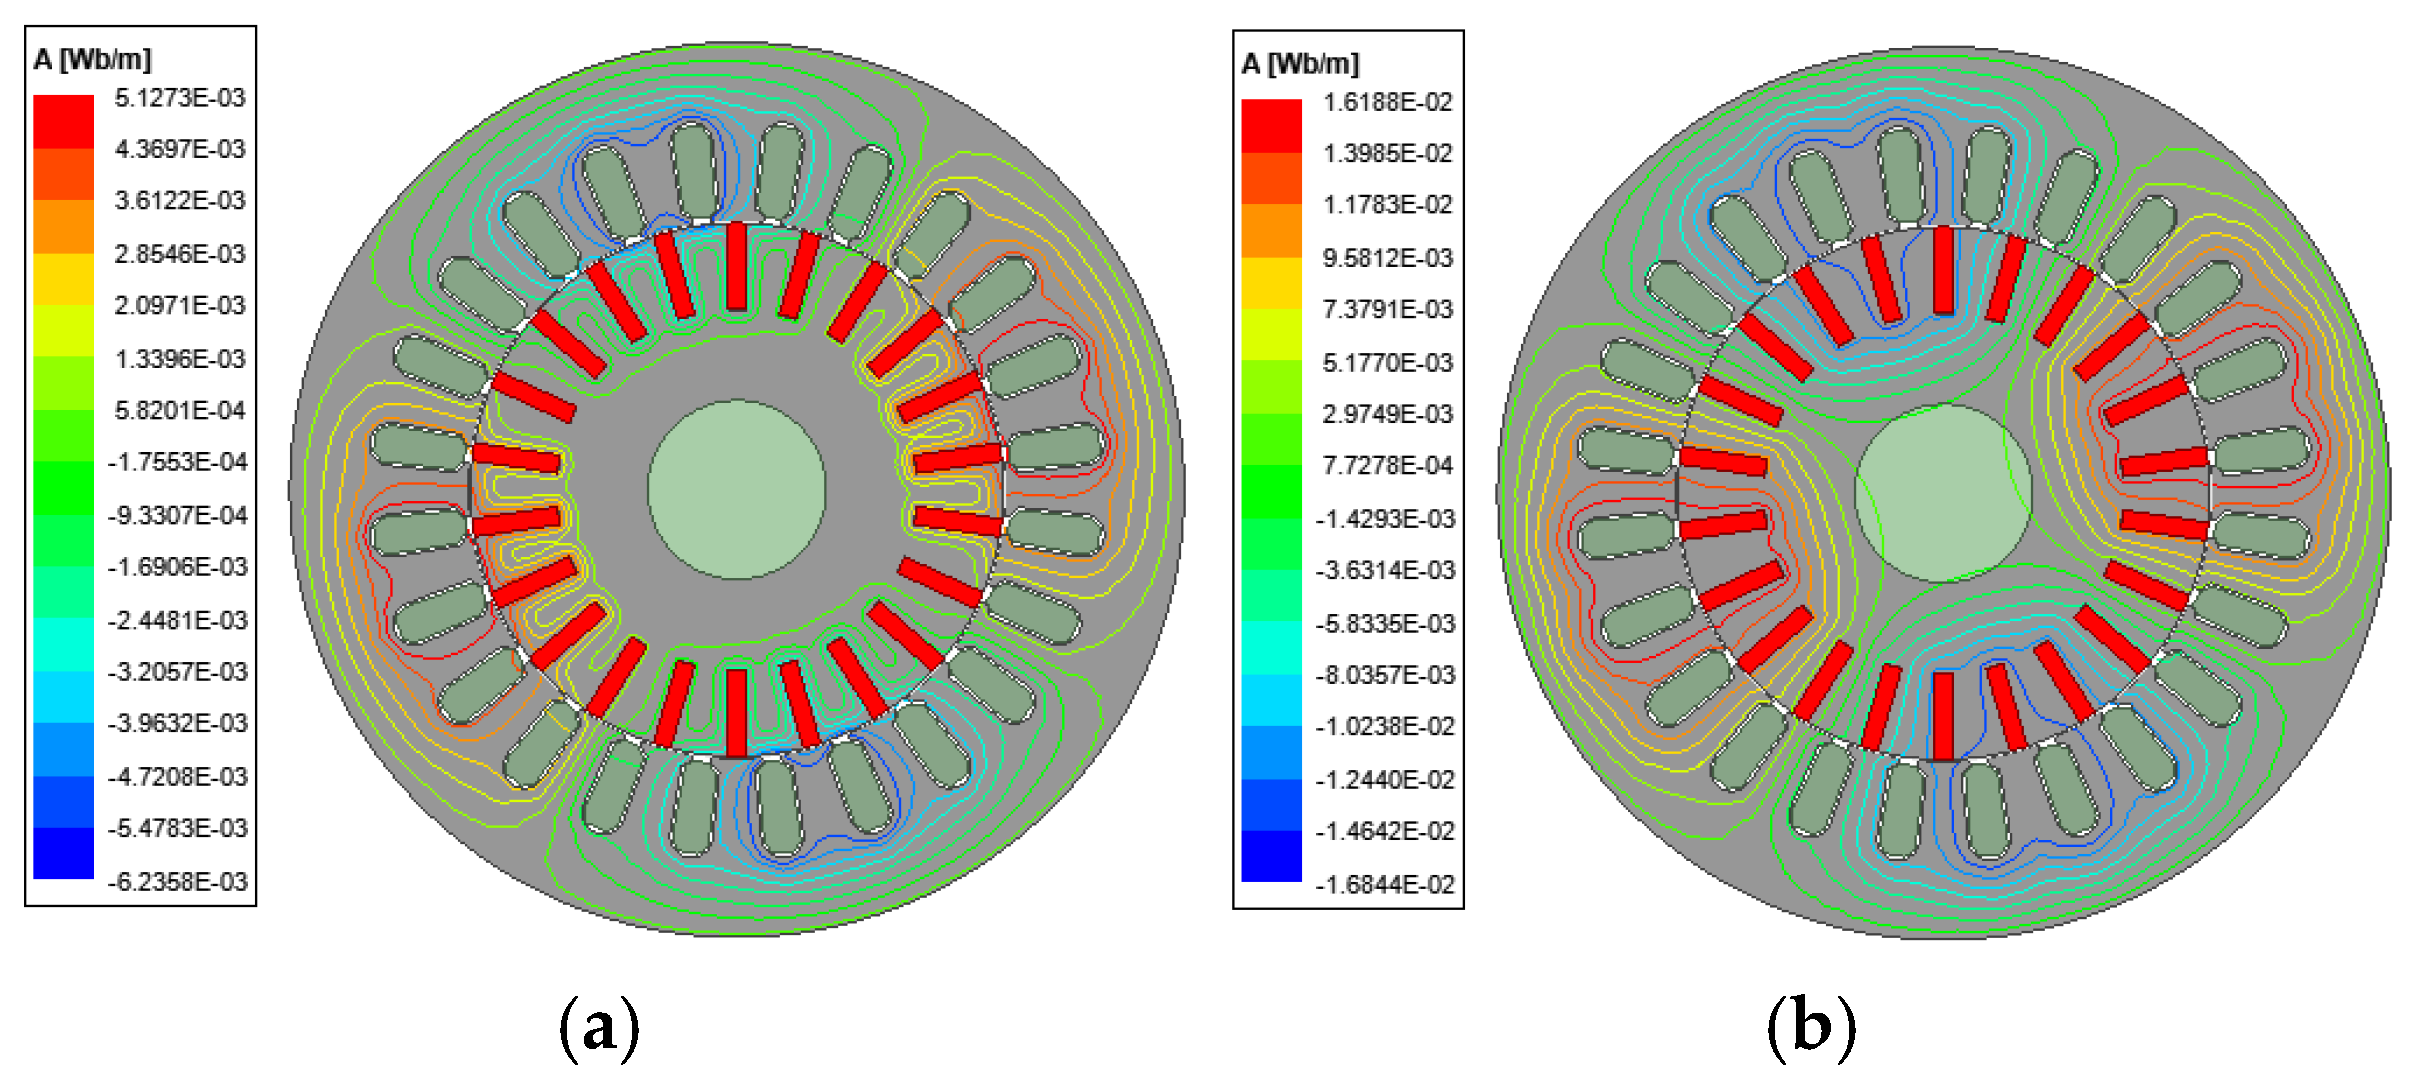Click the orange swatch in left legend

(63, 226)
